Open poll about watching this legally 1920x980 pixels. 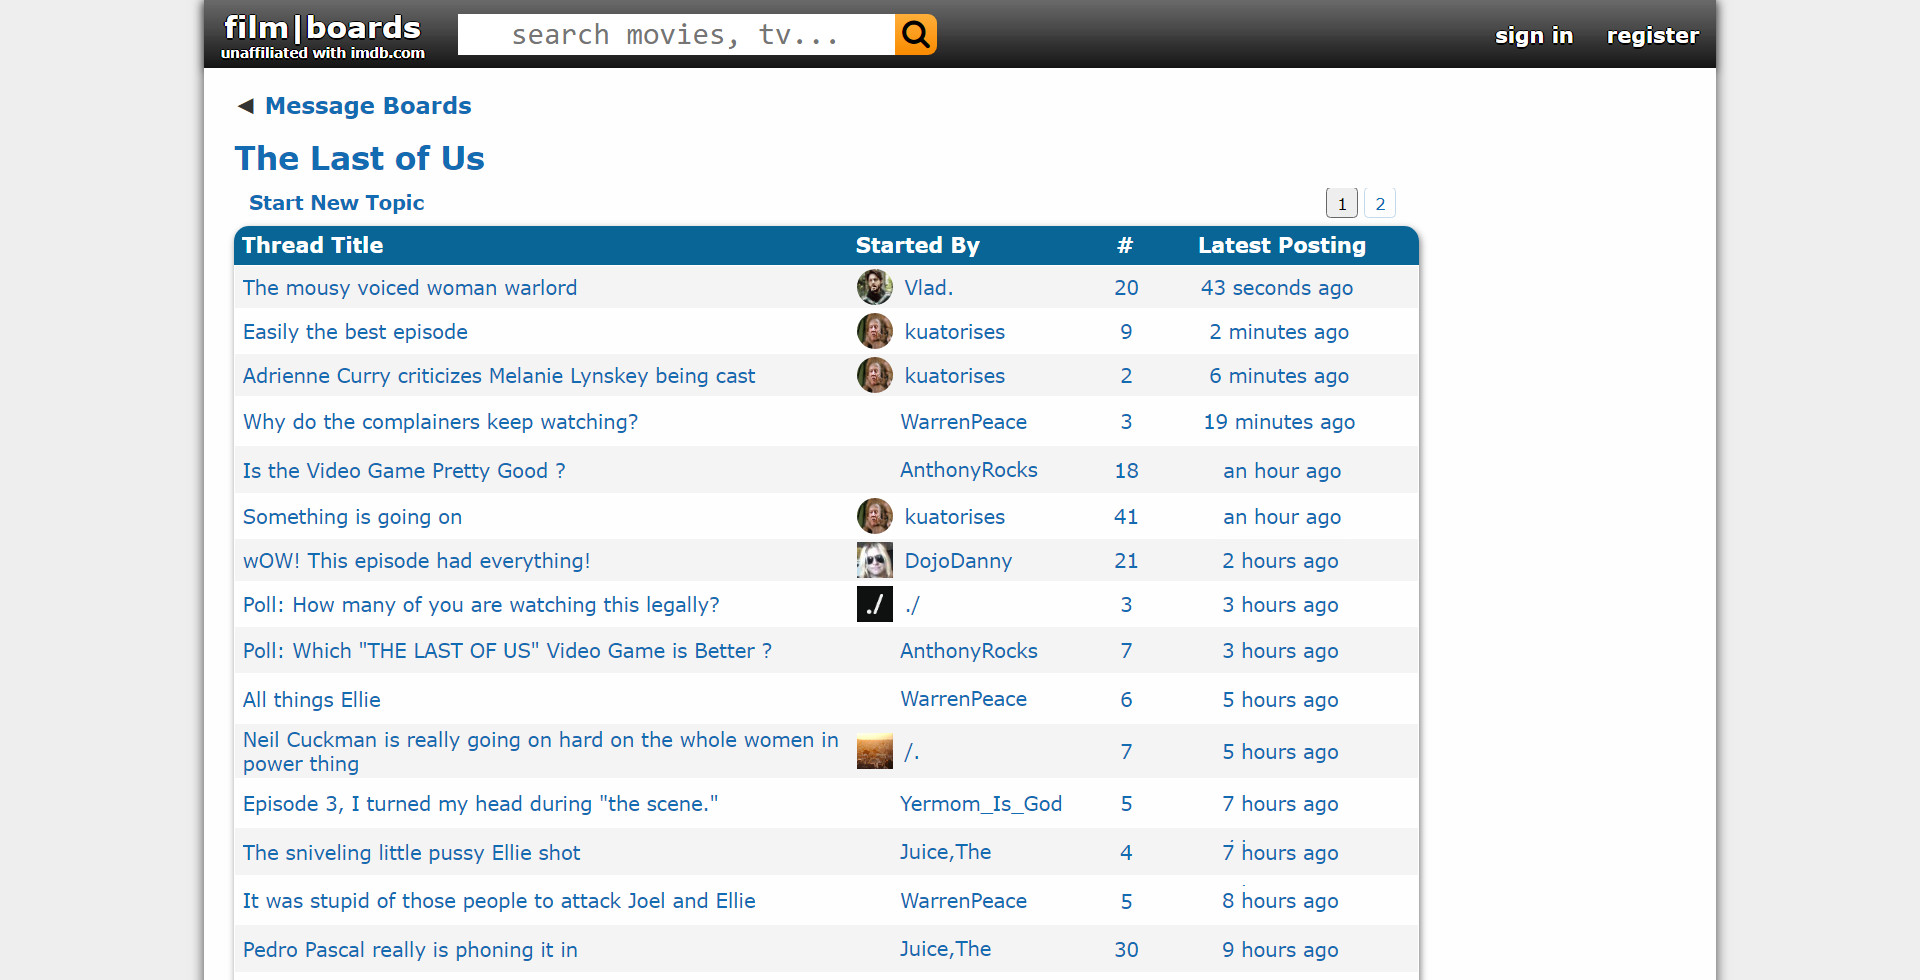click(481, 605)
